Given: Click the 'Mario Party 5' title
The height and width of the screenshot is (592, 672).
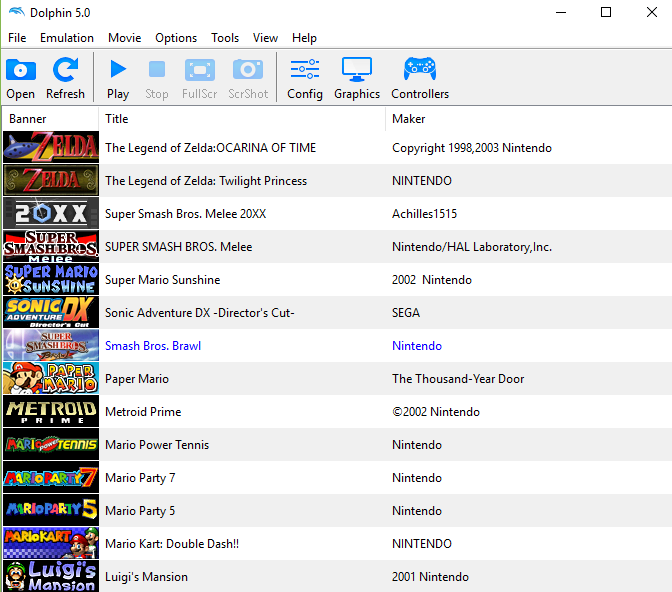Looking at the screenshot, I should (140, 511).
